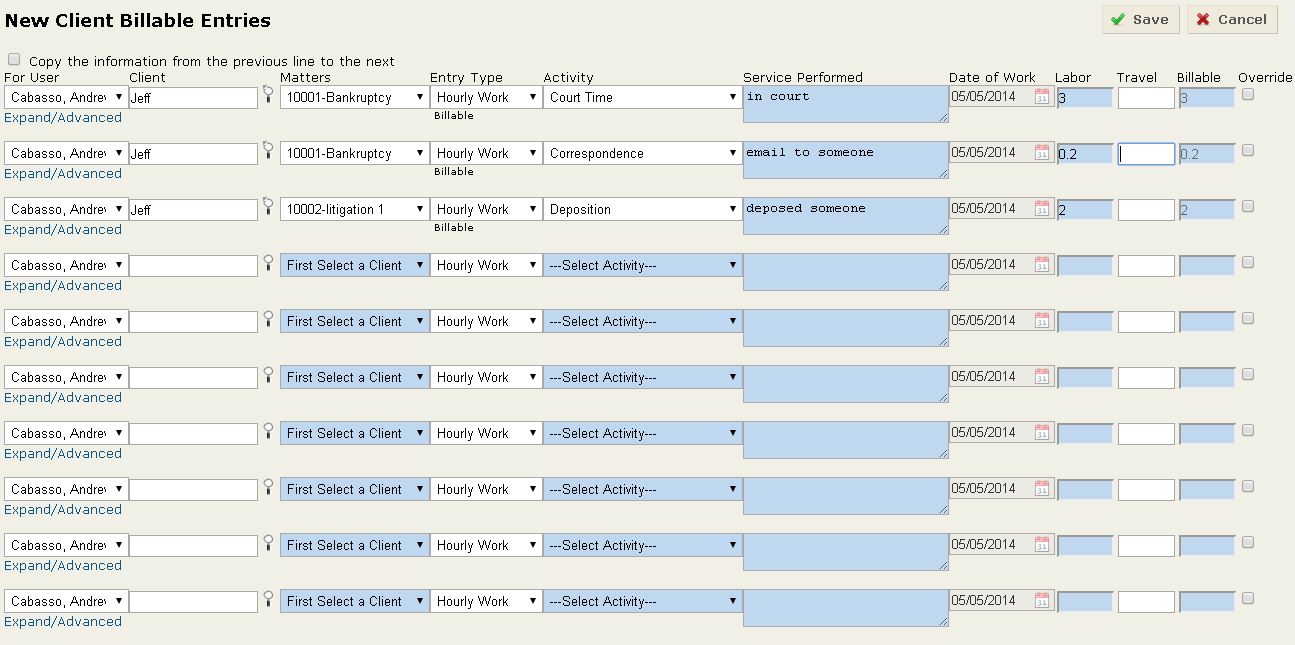Open client search icon in 'email to someone' row
The width and height of the screenshot is (1295, 645).
point(268,151)
